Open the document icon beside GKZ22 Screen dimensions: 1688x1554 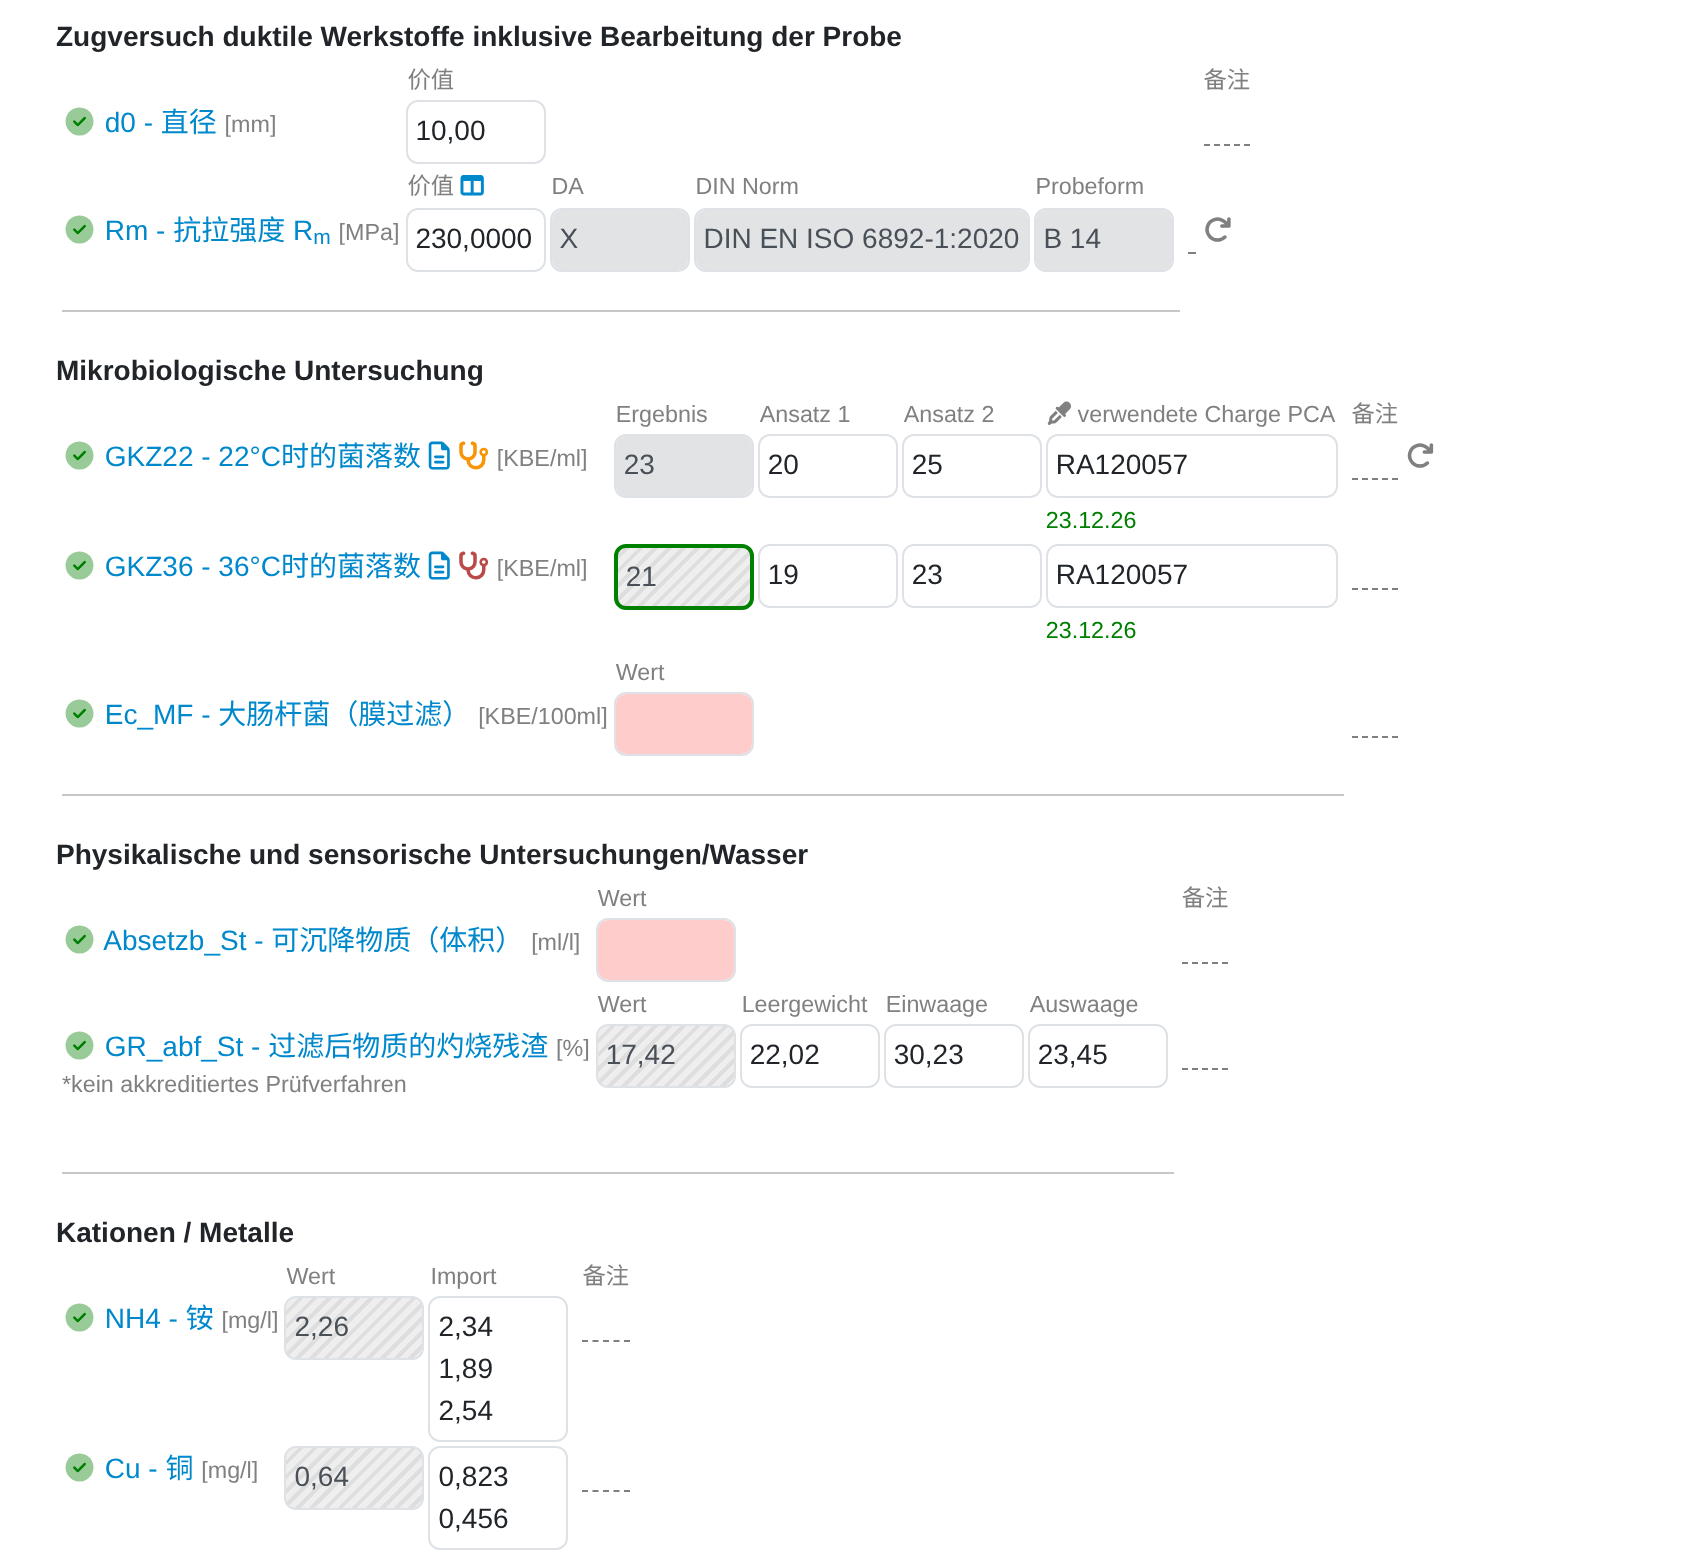pyautogui.click(x=439, y=456)
